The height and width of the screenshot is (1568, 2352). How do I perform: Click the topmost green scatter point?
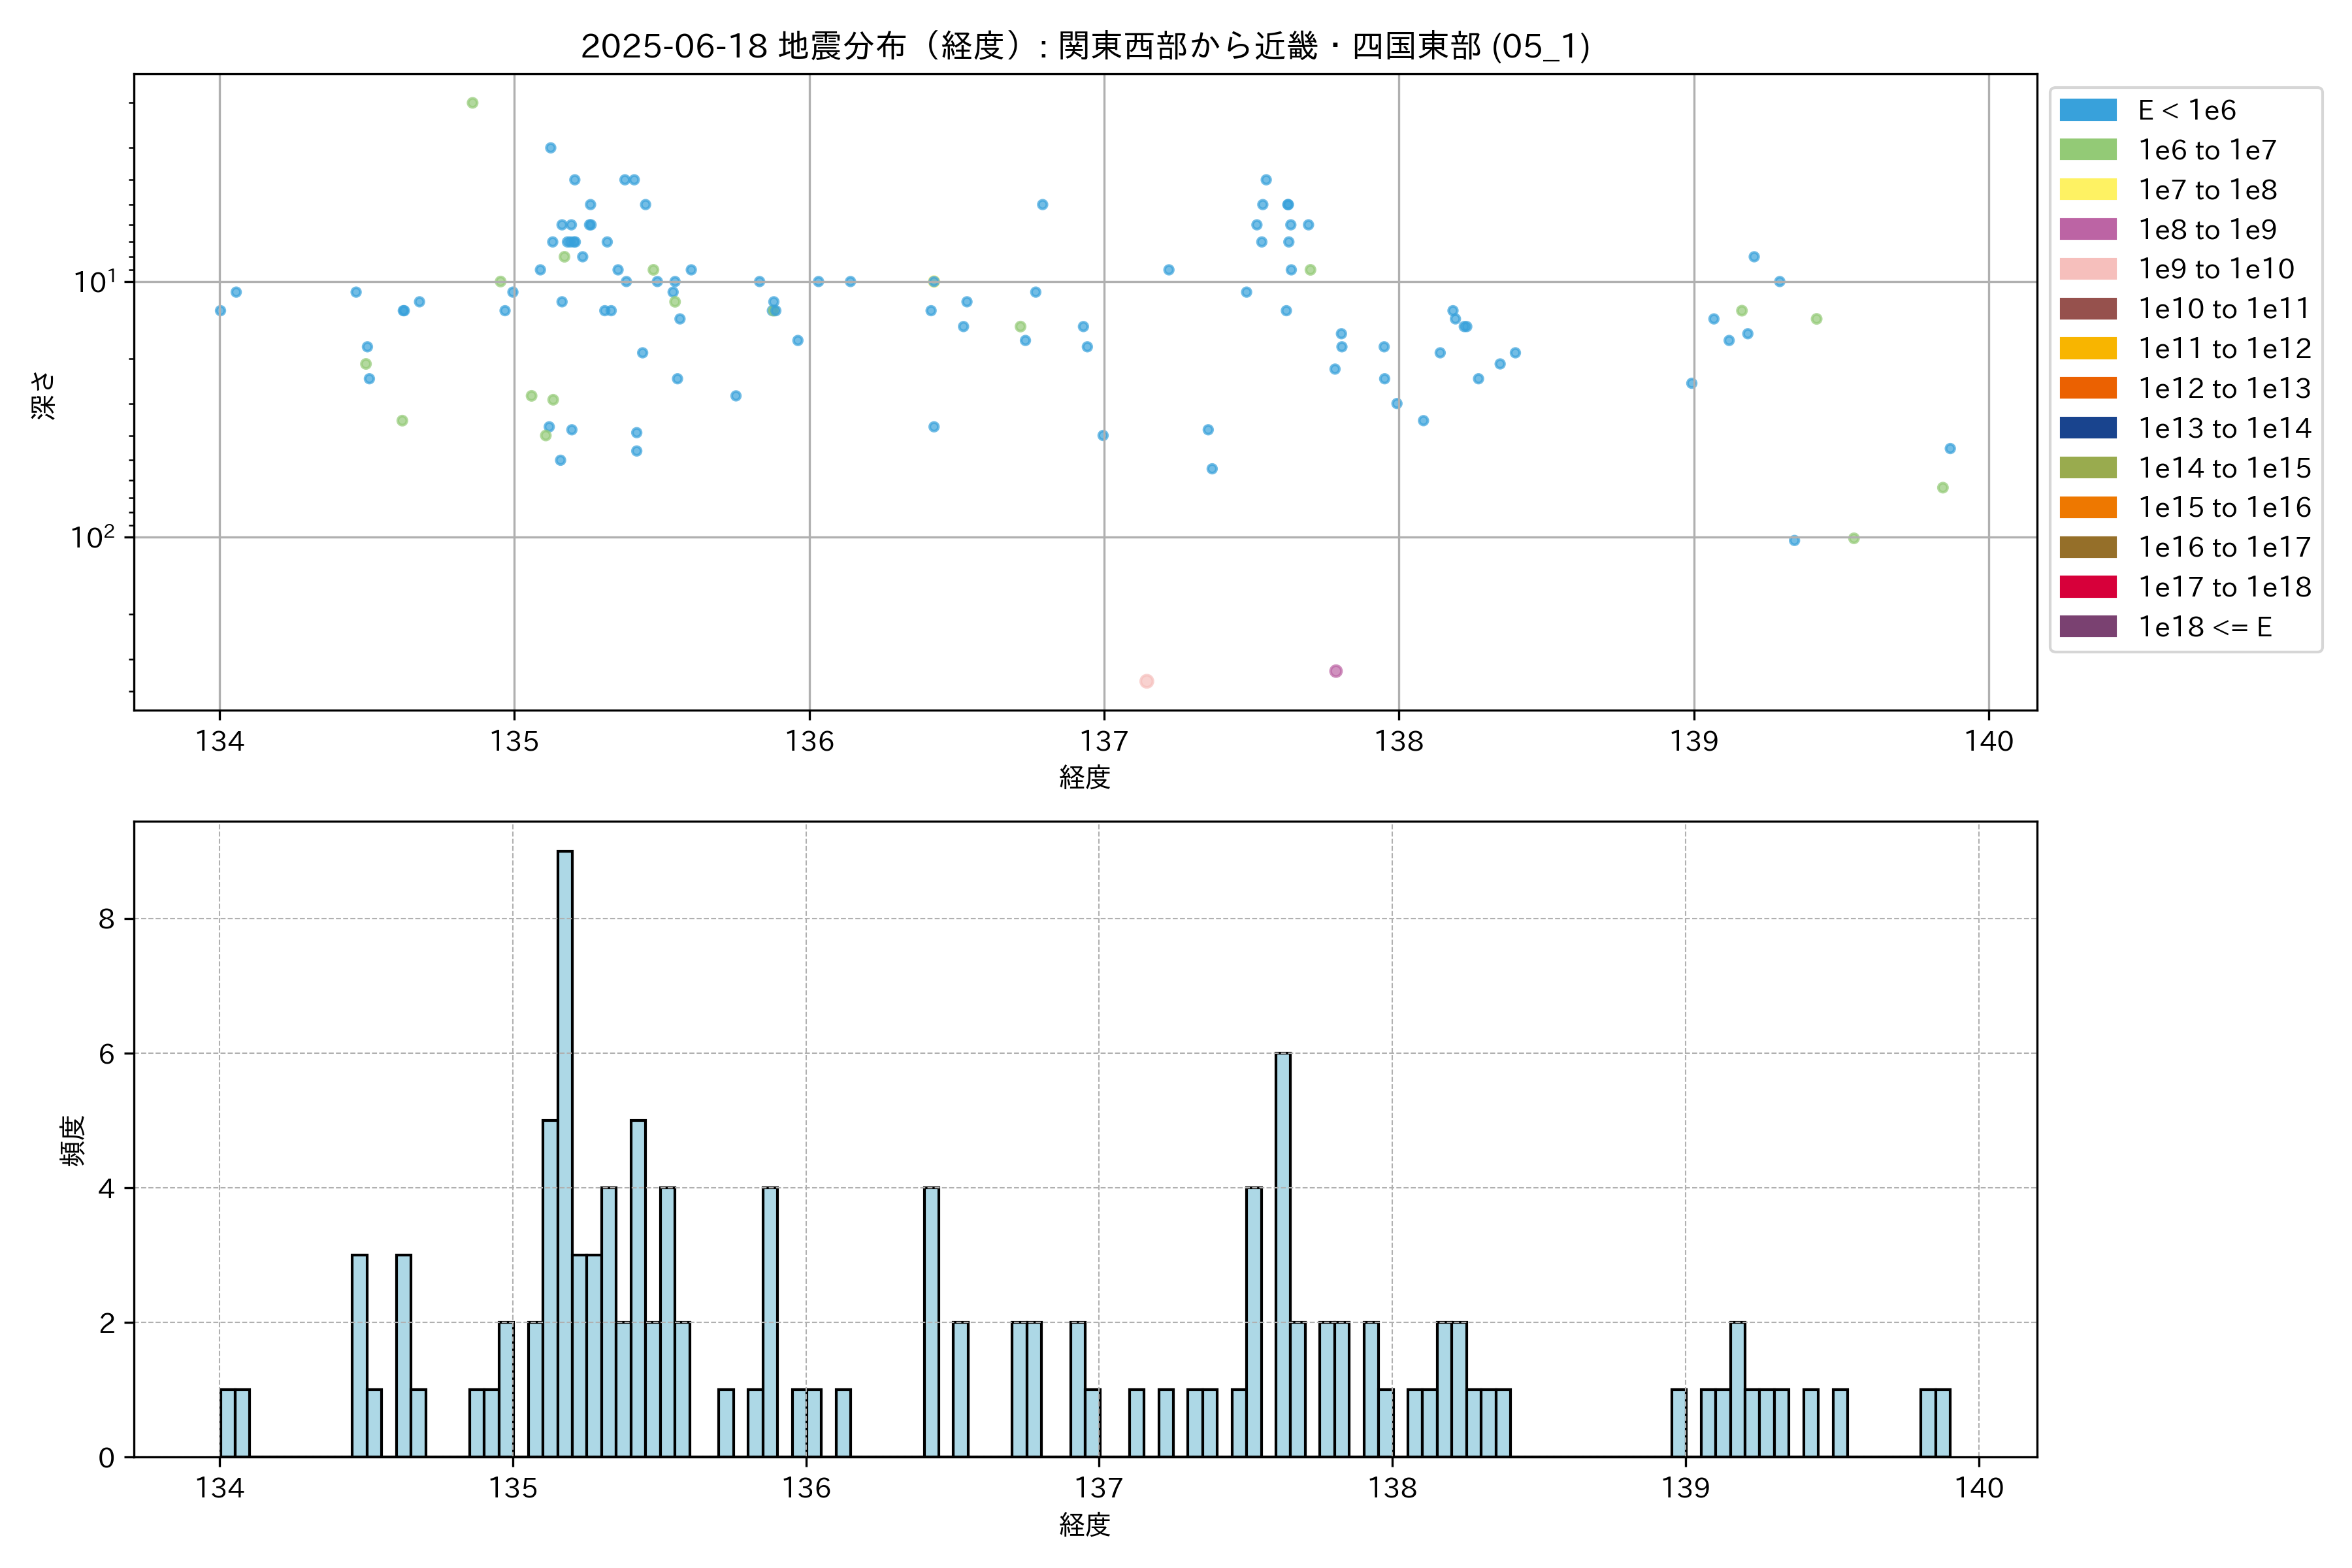click(x=472, y=103)
